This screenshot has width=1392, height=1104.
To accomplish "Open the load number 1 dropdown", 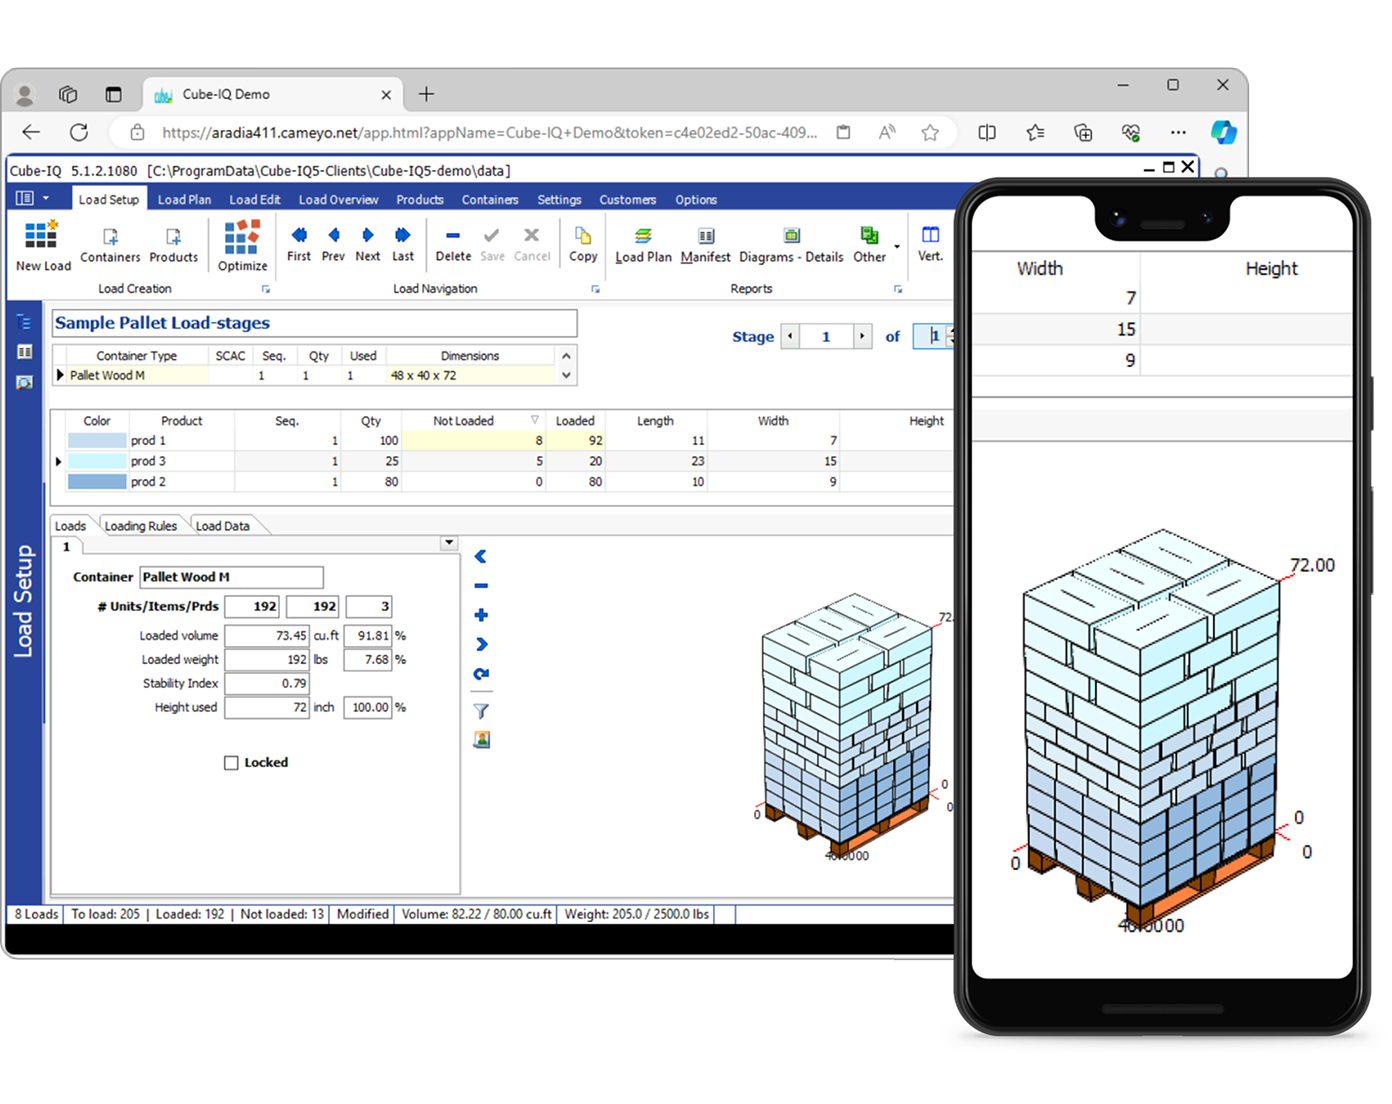I will 449,543.
